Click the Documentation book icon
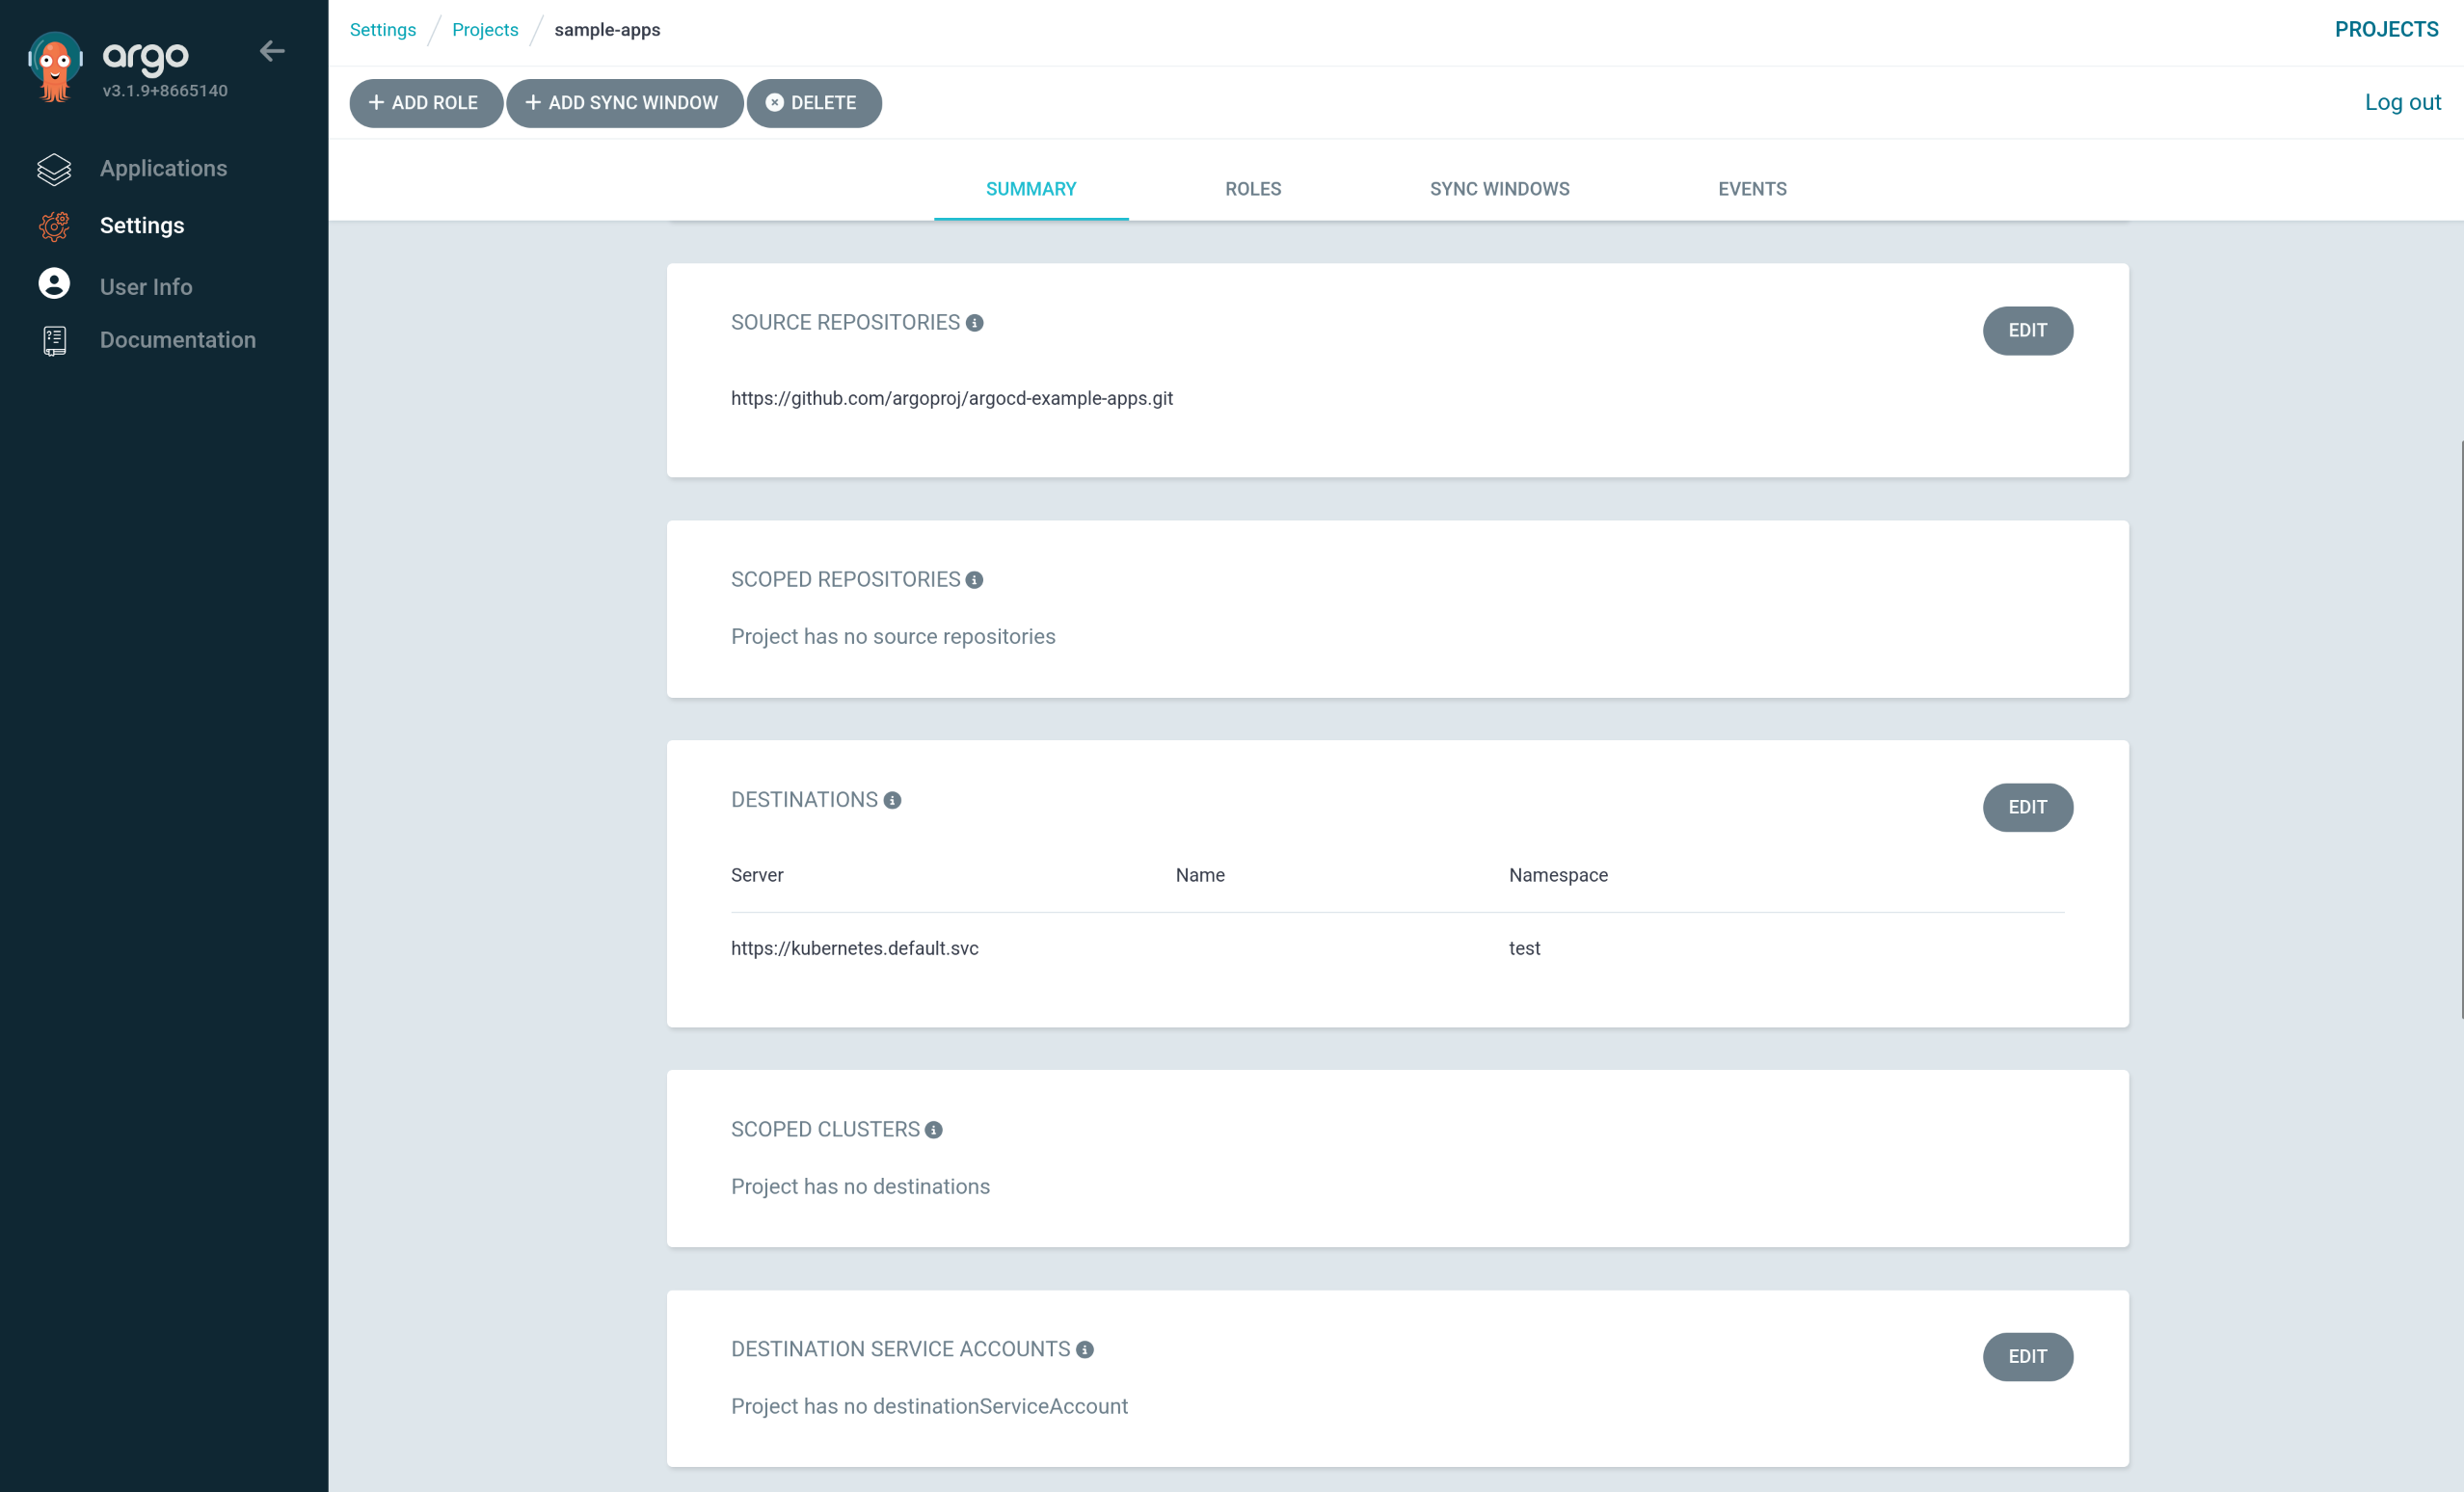 point(54,341)
